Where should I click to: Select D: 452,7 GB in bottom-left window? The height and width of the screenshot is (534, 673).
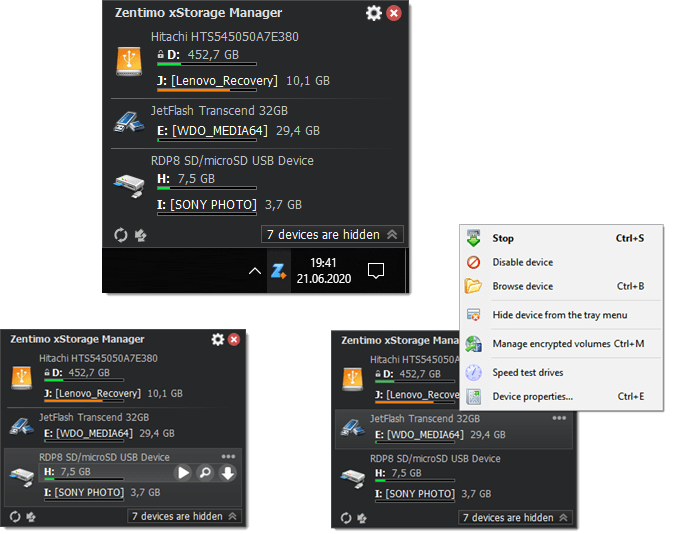(x=77, y=373)
